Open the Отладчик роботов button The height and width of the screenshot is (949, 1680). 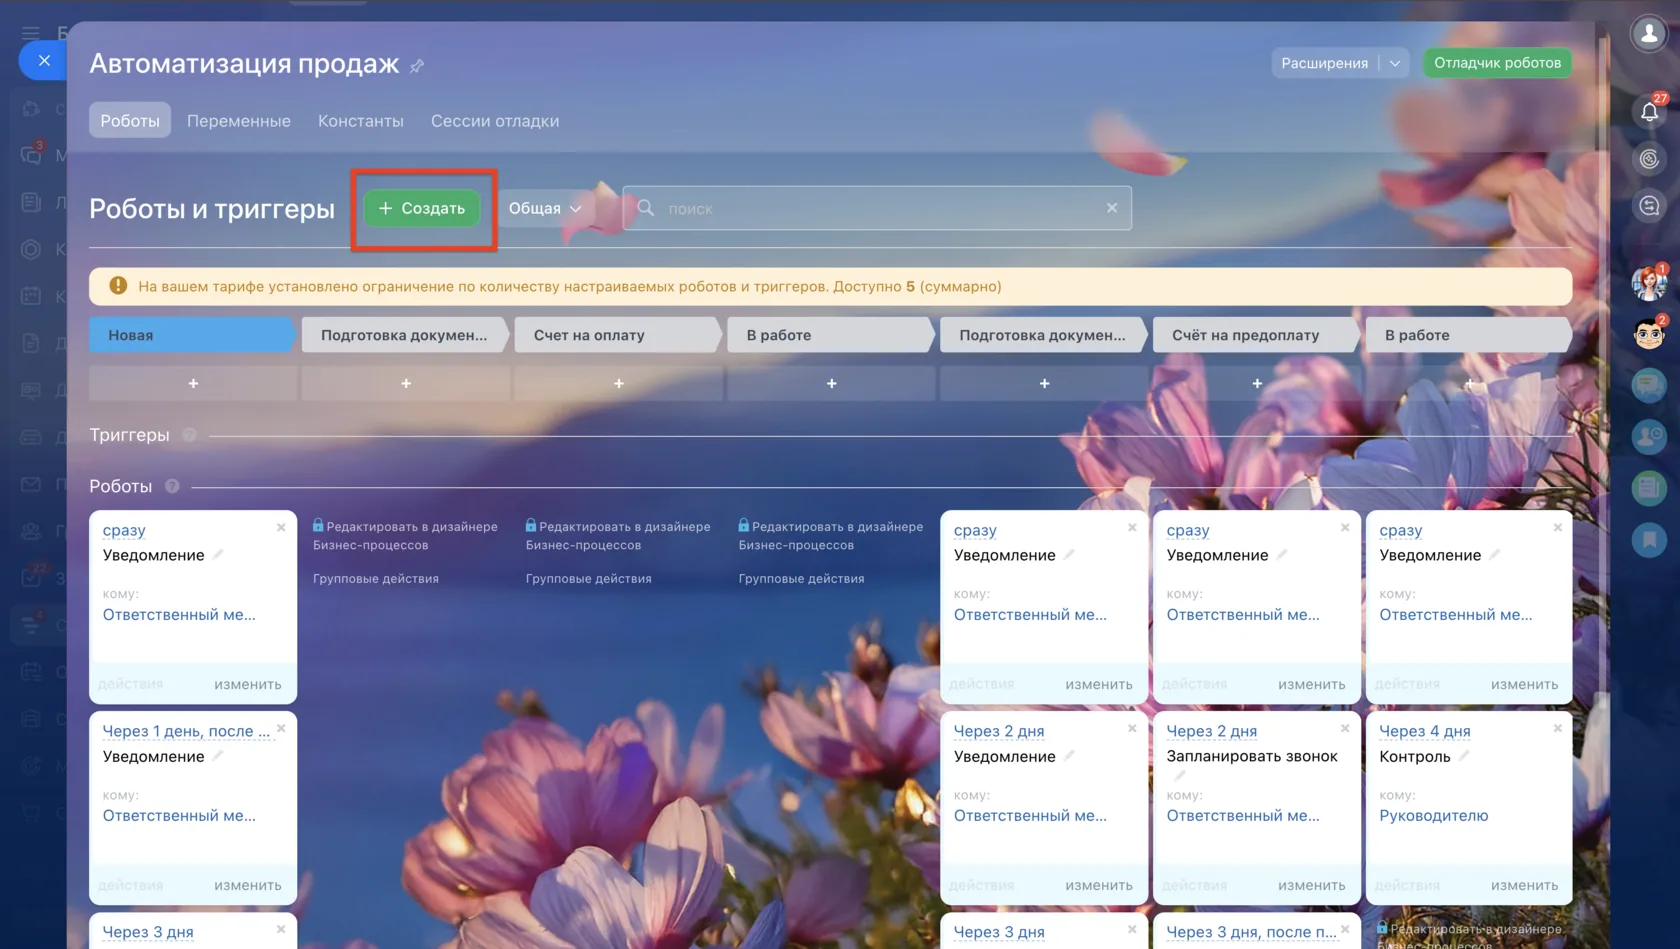pyautogui.click(x=1497, y=63)
